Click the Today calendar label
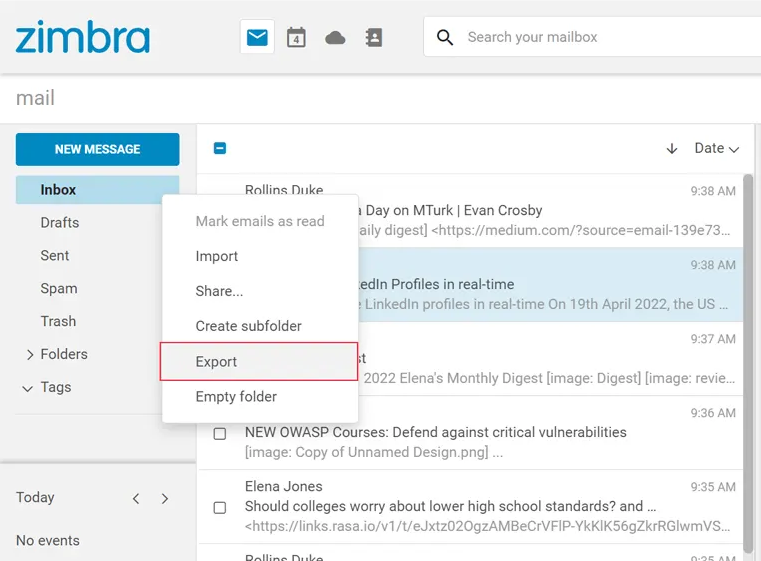Image resolution: width=761 pixels, height=561 pixels. [x=35, y=497]
